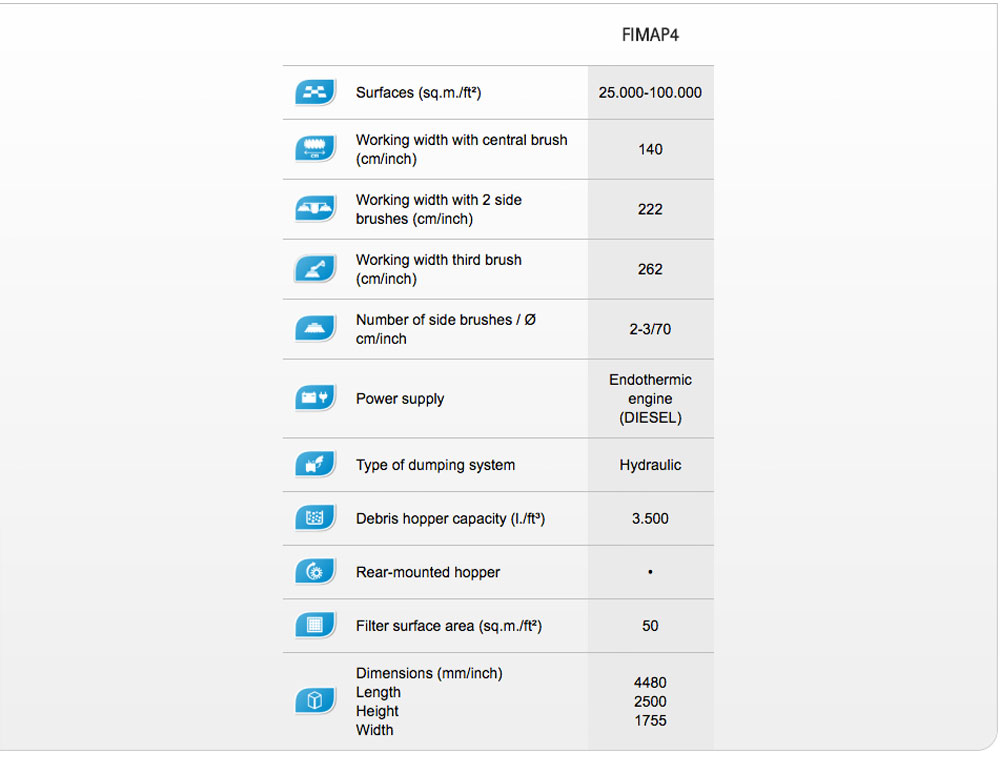Viewport: 1000px width, 771px height.
Task: Click the Hydraulic dumping system value
Action: pos(650,465)
